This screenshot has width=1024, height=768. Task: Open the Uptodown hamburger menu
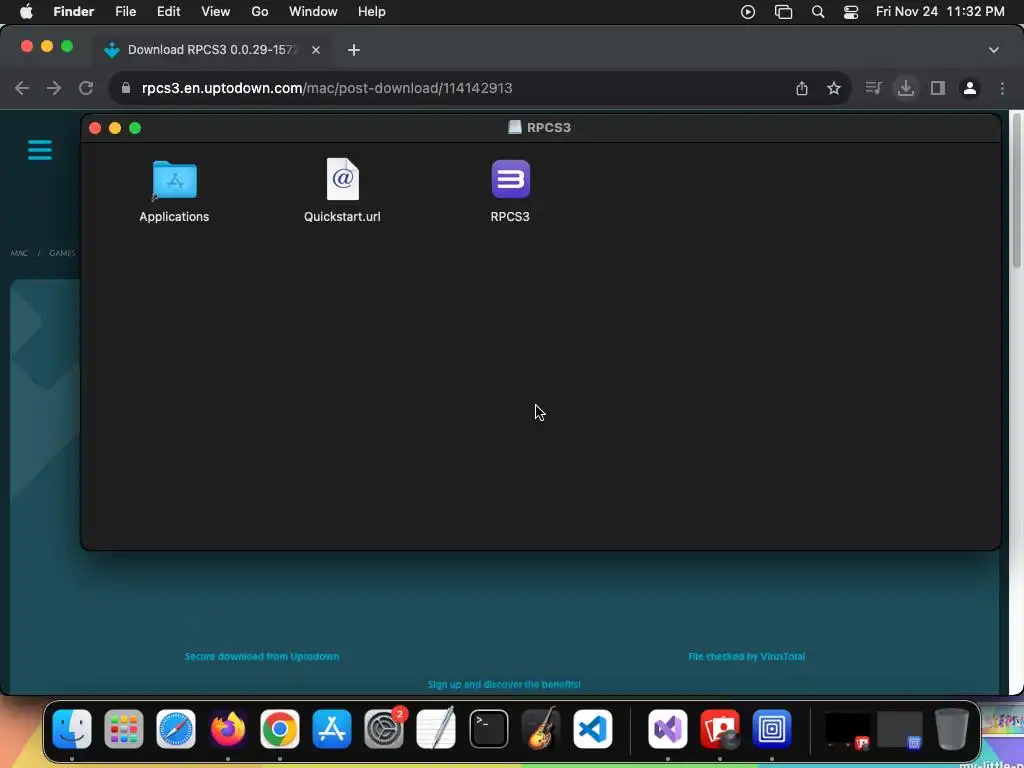click(40, 150)
